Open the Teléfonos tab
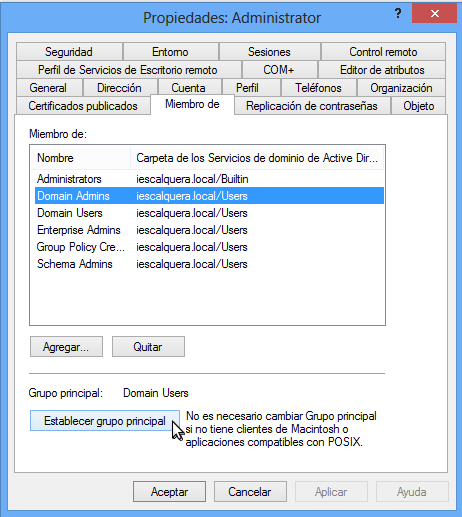 click(x=319, y=88)
